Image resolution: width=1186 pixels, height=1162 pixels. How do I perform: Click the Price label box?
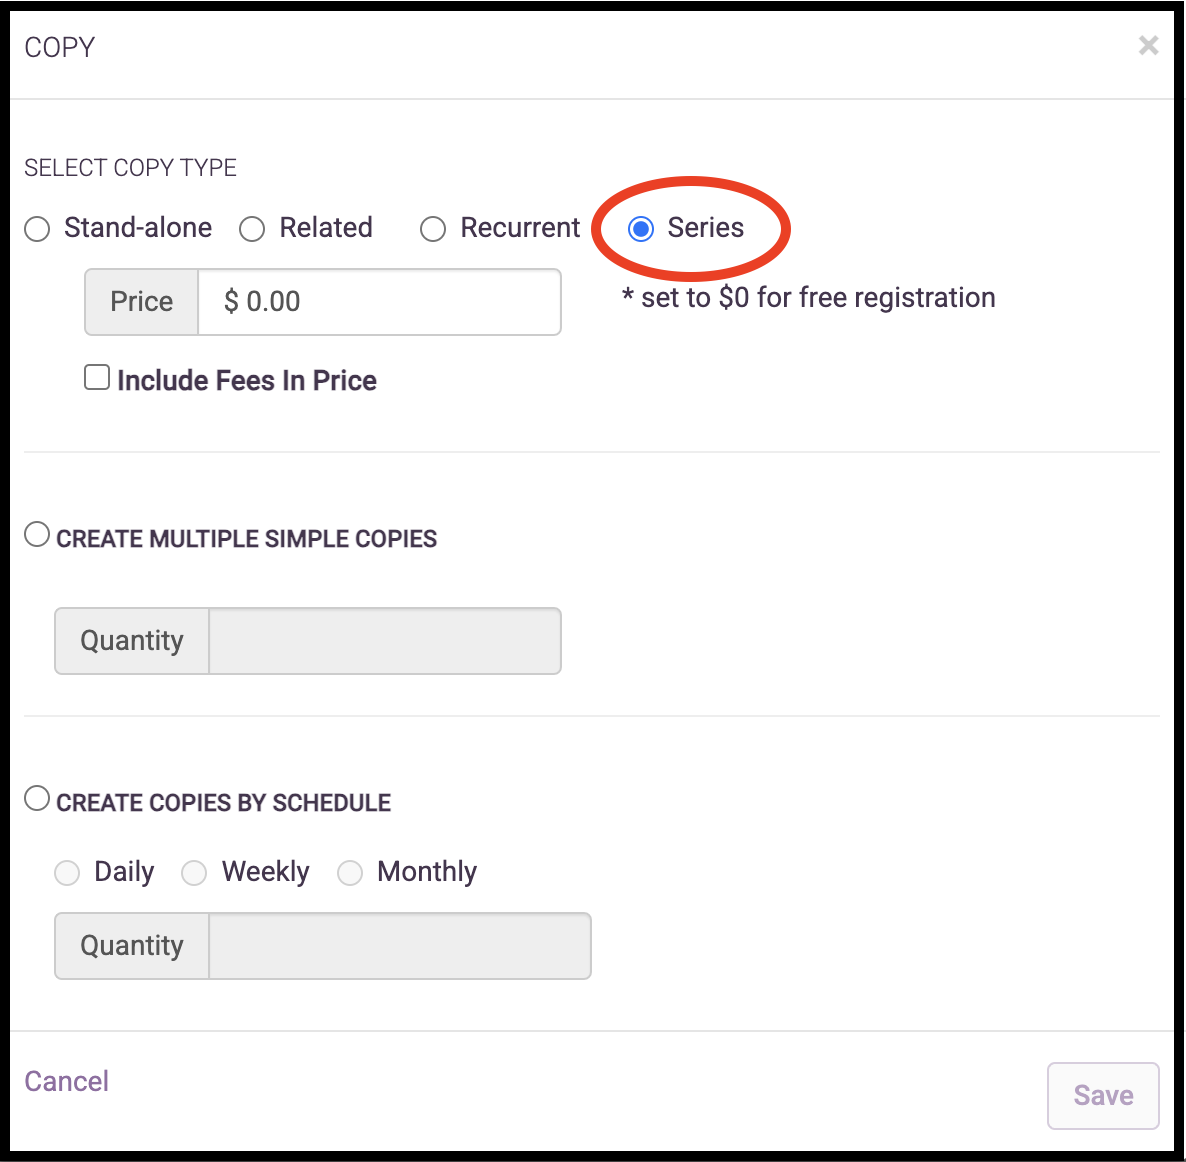[x=141, y=302]
